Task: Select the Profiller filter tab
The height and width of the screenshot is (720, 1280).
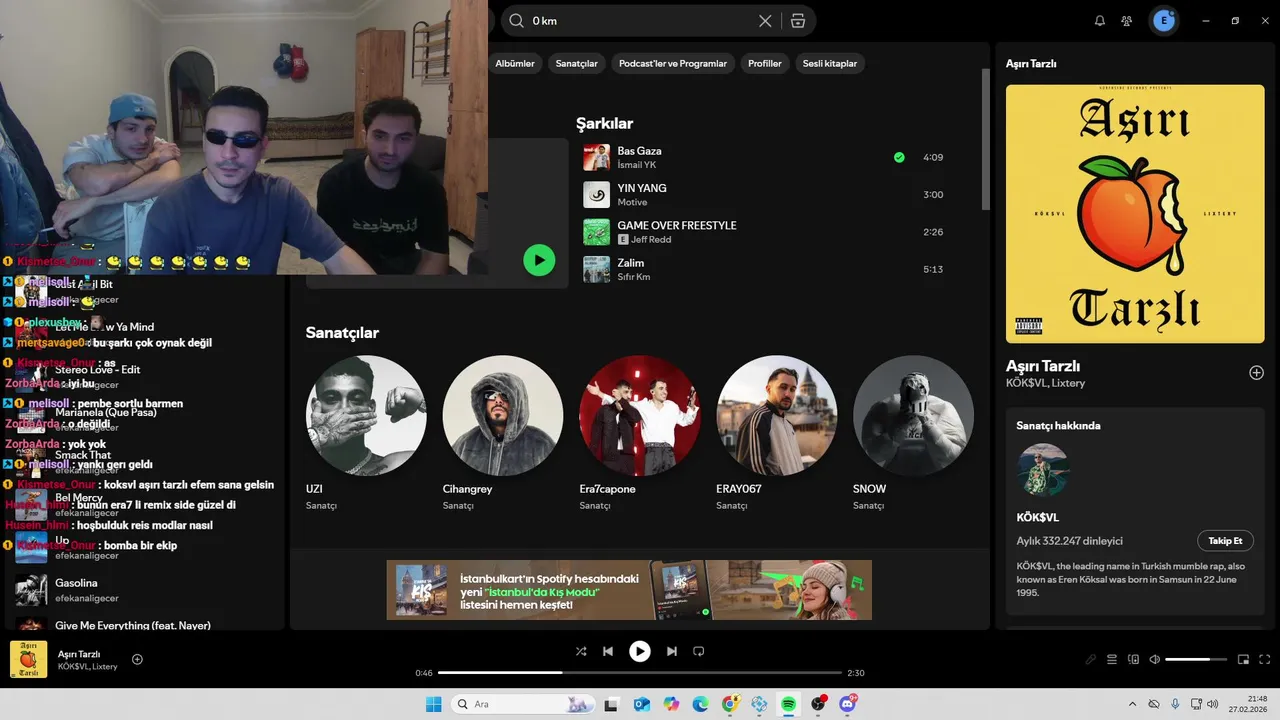Action: 765,63
